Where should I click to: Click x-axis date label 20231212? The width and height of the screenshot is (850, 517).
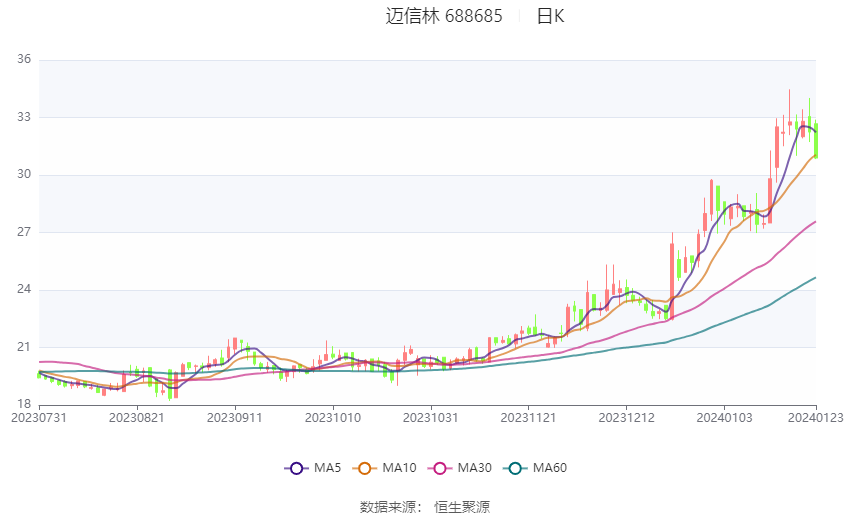click(627, 418)
